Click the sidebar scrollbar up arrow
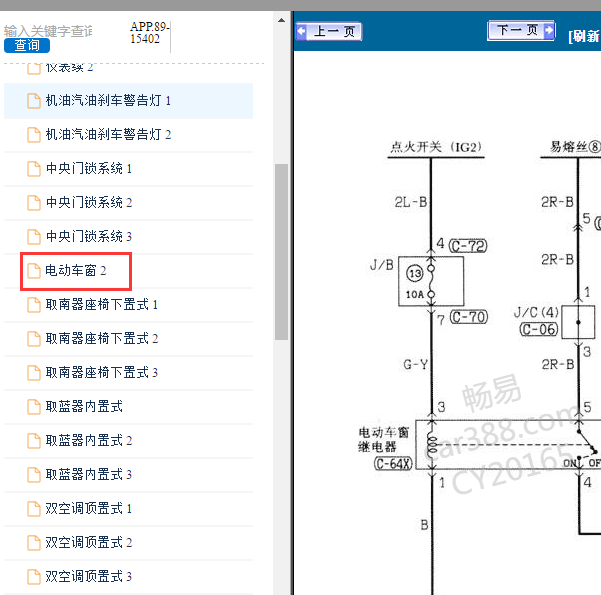This screenshot has width=601, height=595. (x=281, y=20)
